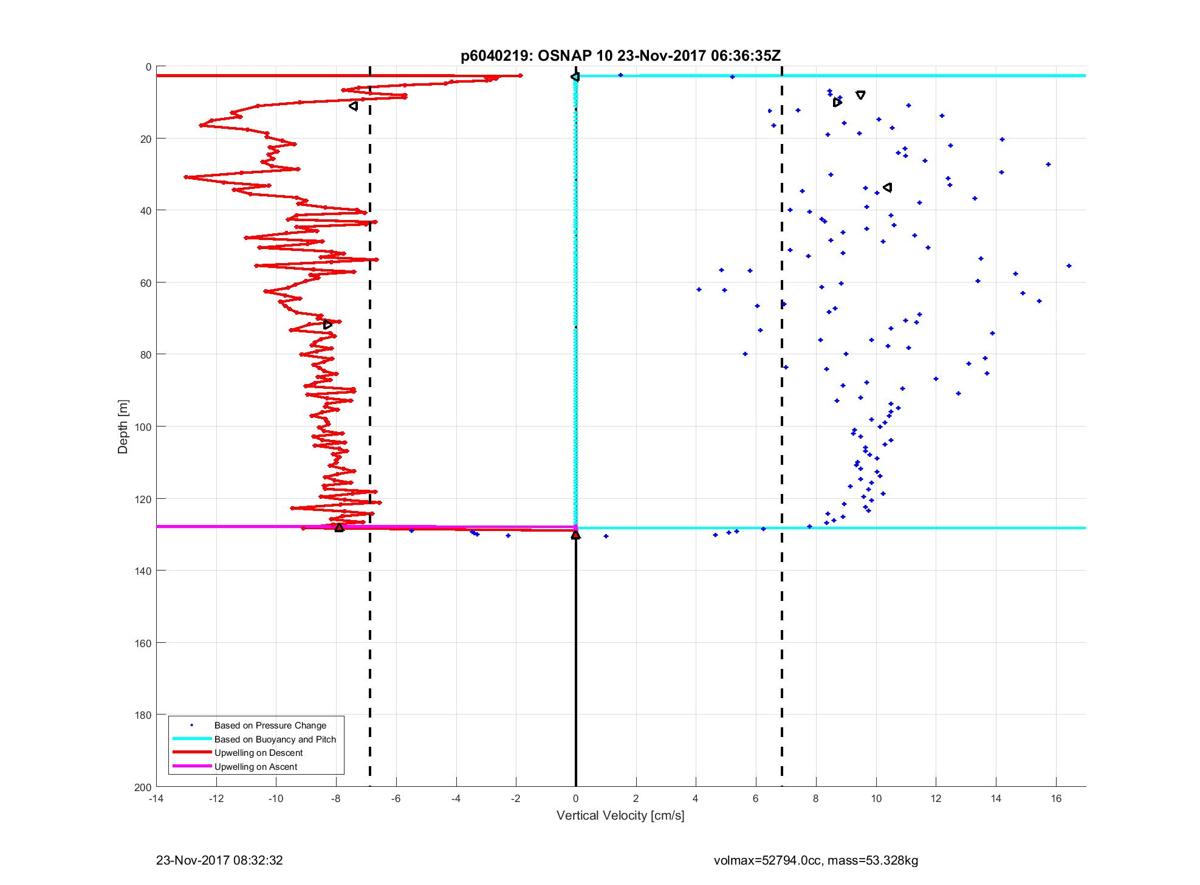The image size is (1200, 885).
Task: Click the triangle marker near -8 cm/s at 71 m depth
Action: pos(328,324)
